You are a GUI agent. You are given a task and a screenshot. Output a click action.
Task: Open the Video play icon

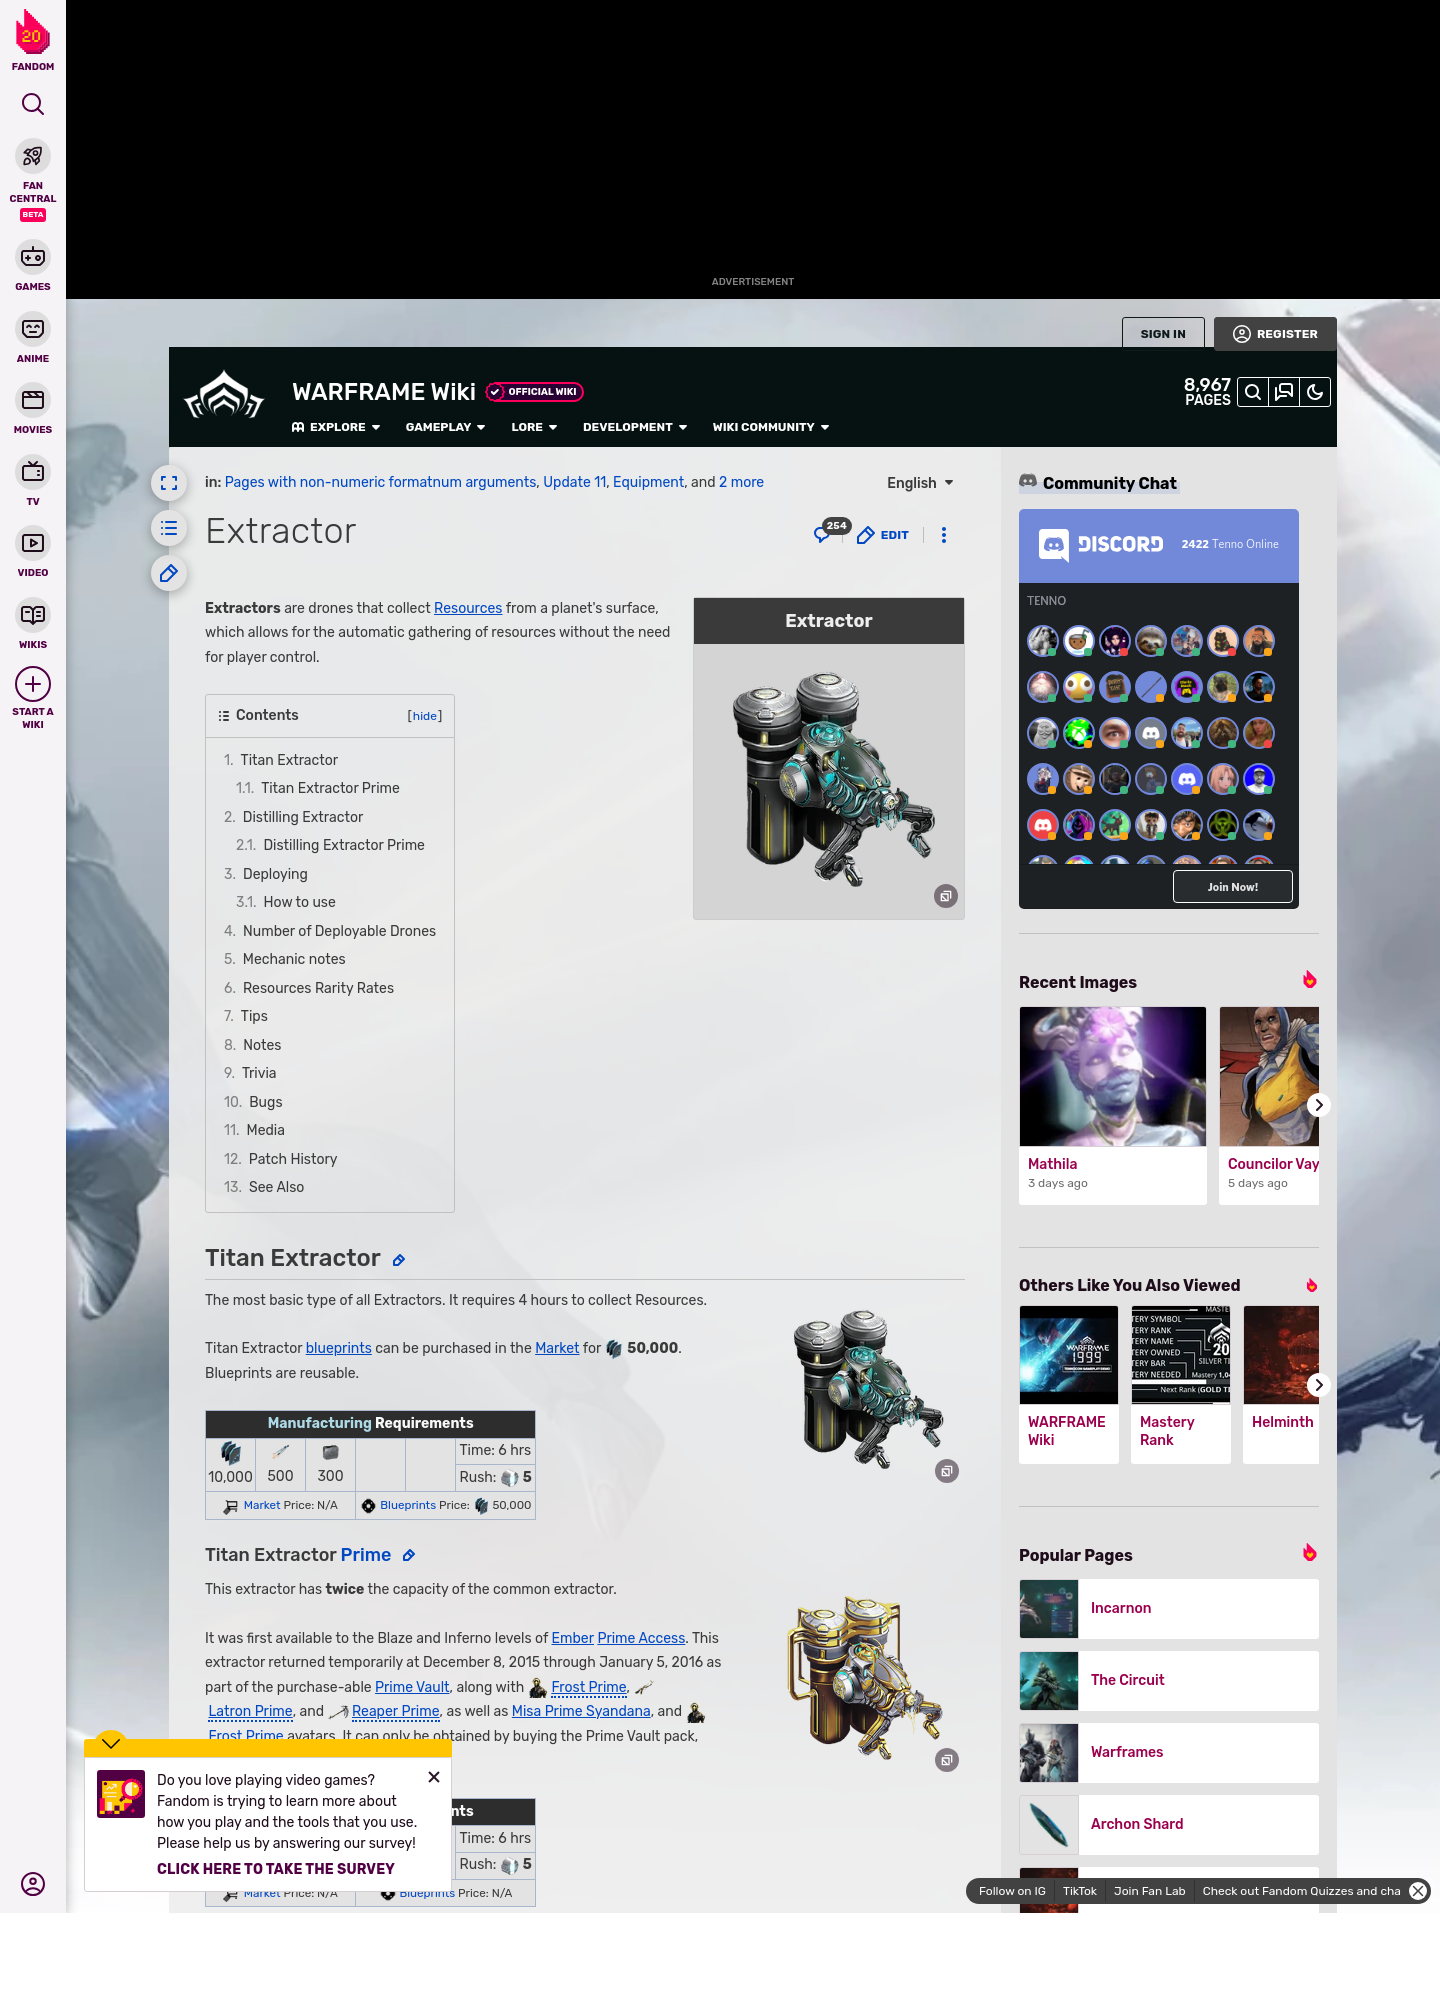(33, 543)
